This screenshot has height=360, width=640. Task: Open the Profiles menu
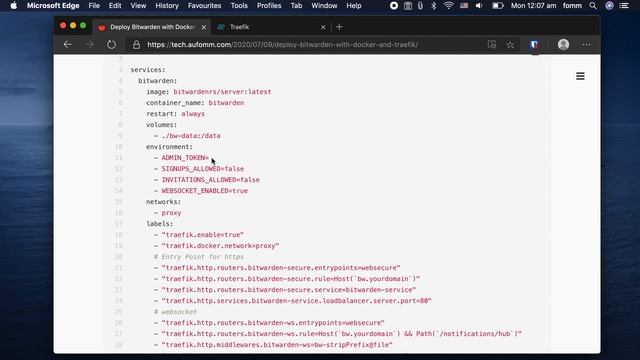click(269, 6)
